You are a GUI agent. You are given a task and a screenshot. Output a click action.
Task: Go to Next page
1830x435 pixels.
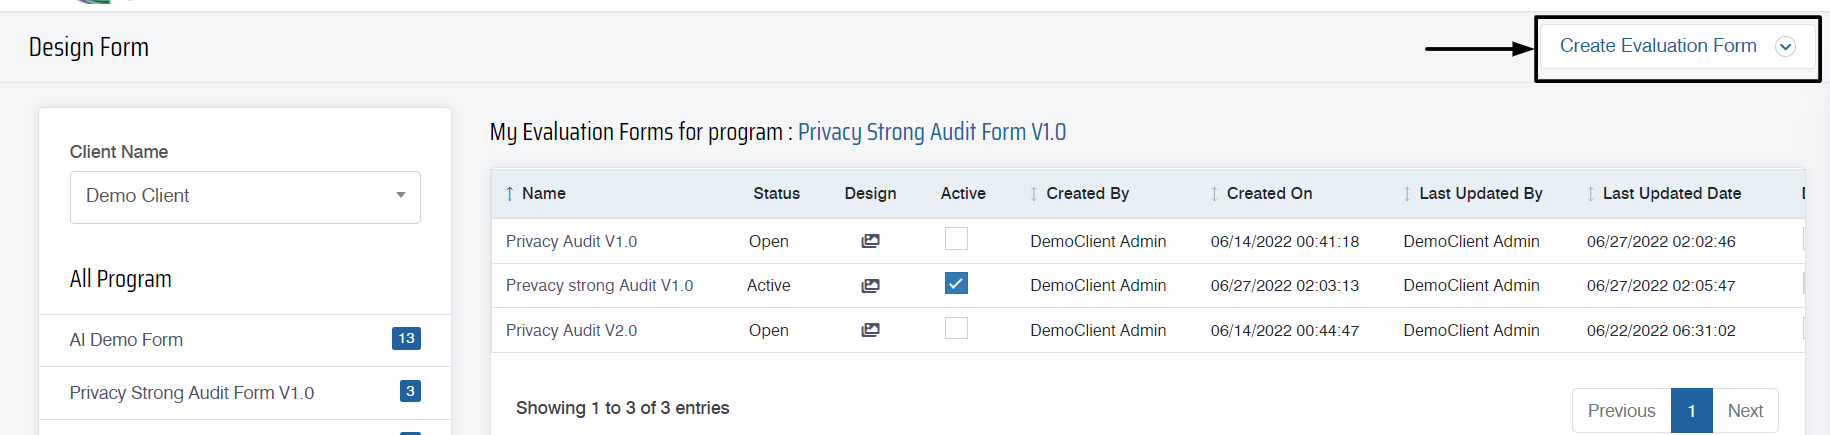[1745, 411]
